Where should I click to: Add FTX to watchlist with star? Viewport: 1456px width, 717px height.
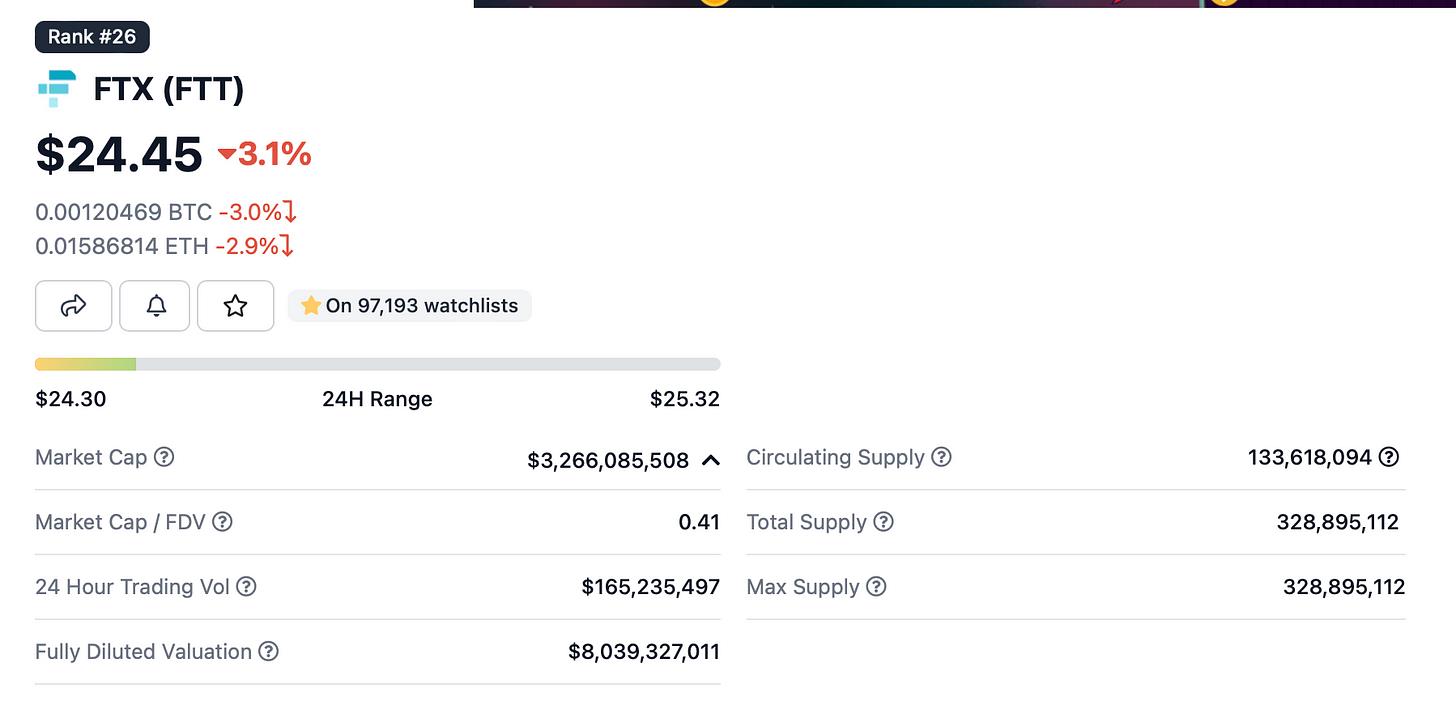click(236, 306)
